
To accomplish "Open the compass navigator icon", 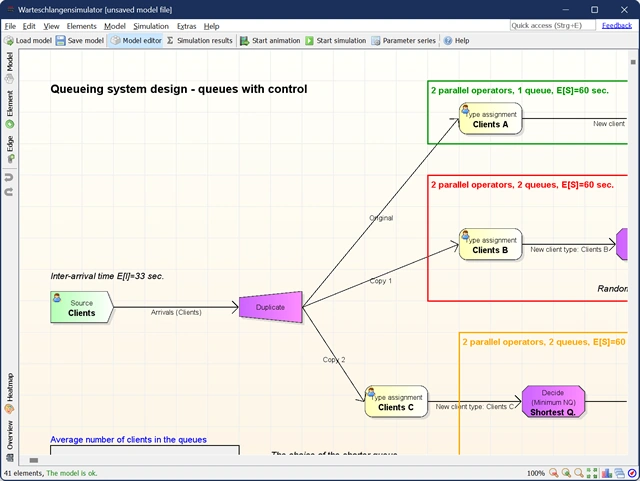I will coord(632,473).
